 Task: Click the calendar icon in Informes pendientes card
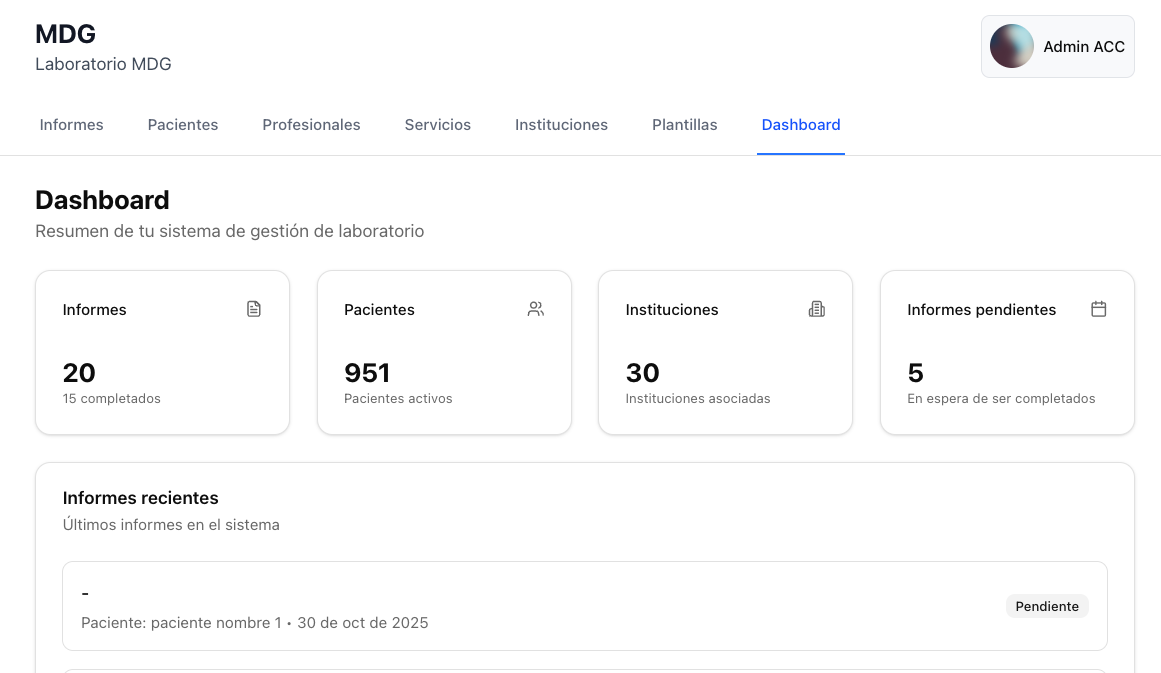[x=1098, y=309]
